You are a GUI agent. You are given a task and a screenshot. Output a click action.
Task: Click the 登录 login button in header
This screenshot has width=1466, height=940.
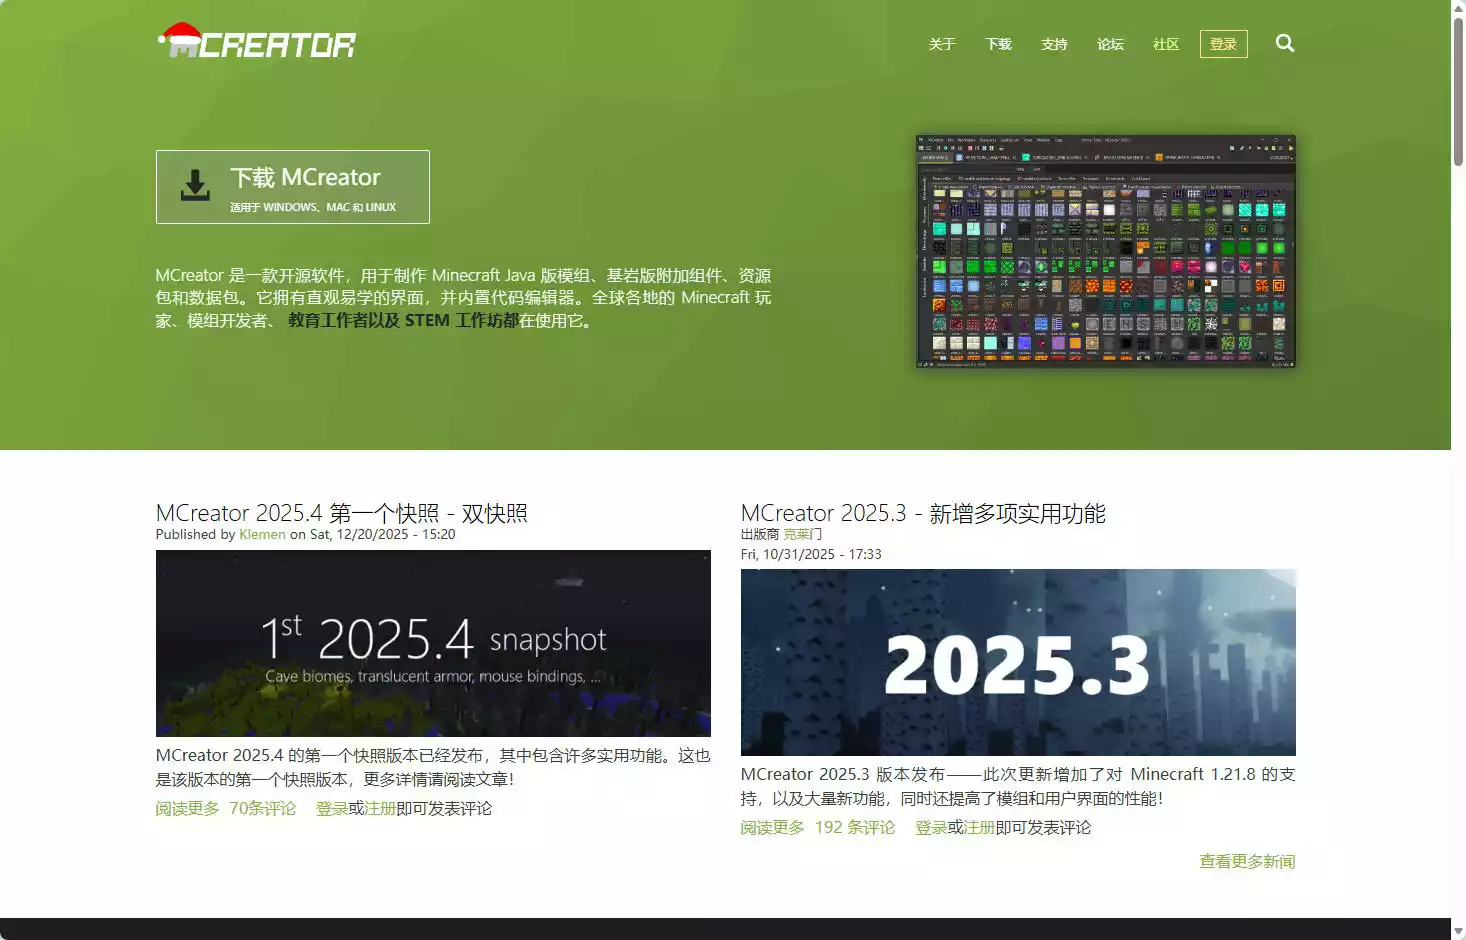click(1224, 44)
